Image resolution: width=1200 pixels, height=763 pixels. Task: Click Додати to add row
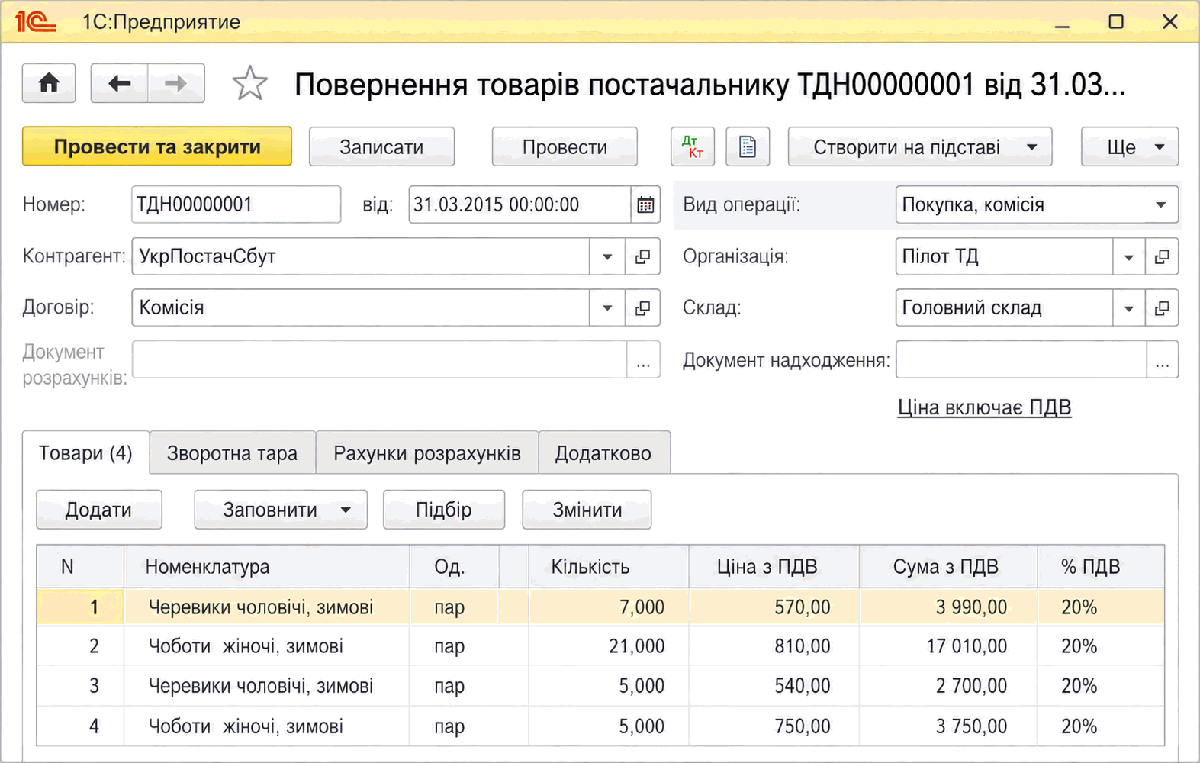click(99, 510)
